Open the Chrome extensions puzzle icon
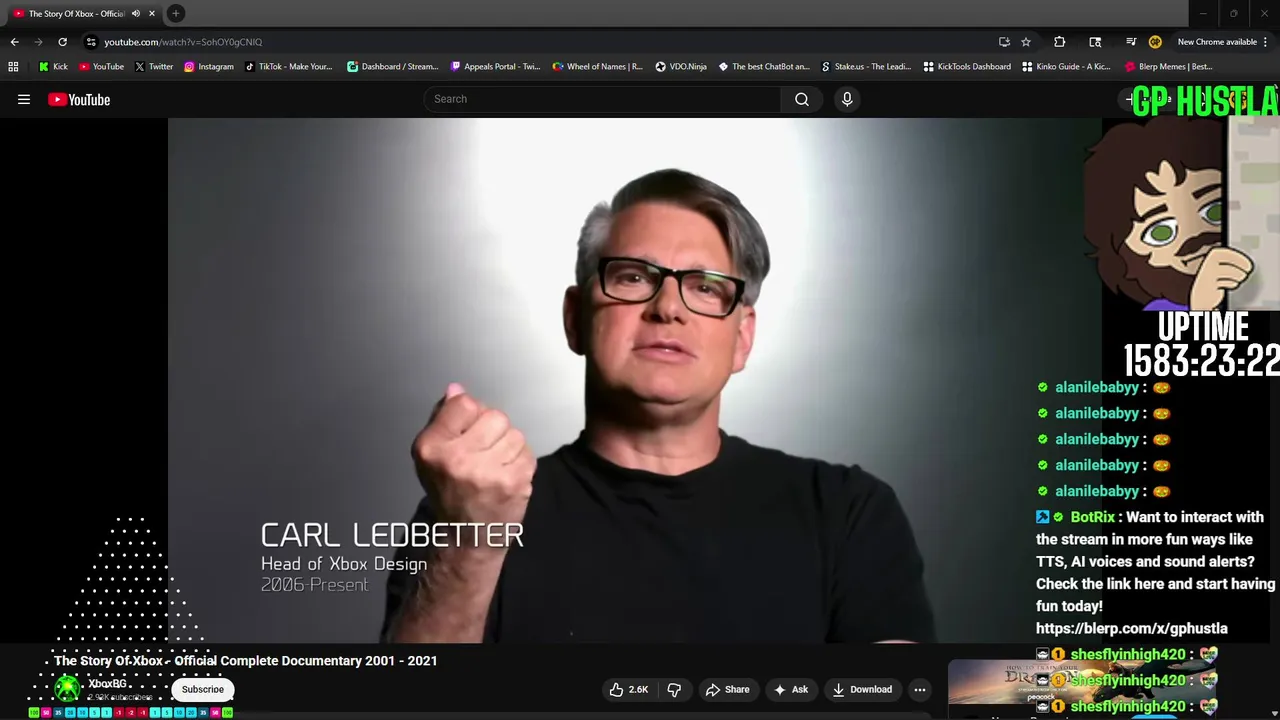Viewport: 1280px width, 720px height. 1060,42
